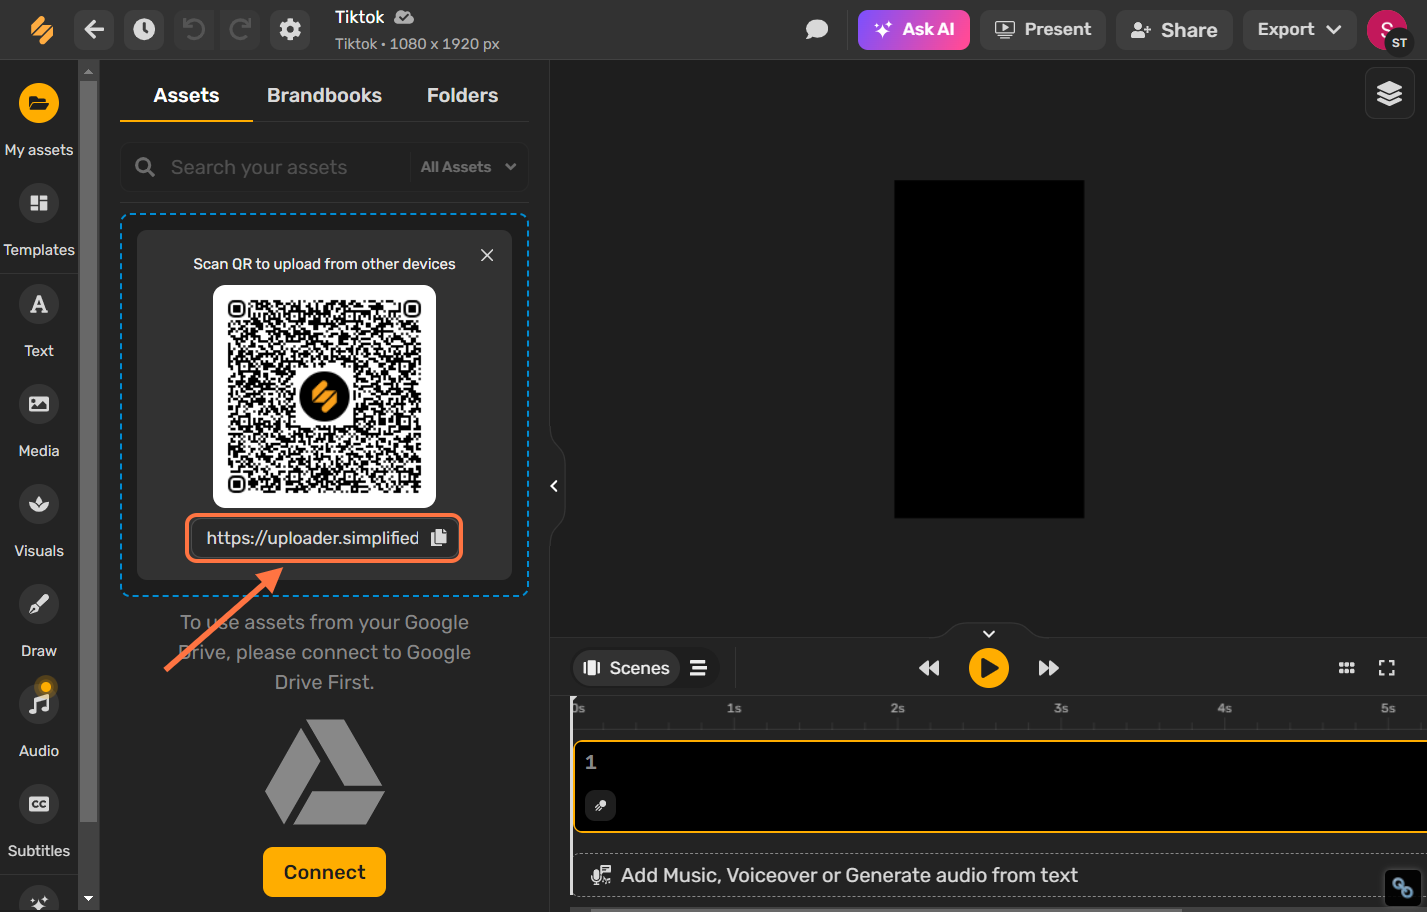Skip forward to the next scene

[1048, 668]
